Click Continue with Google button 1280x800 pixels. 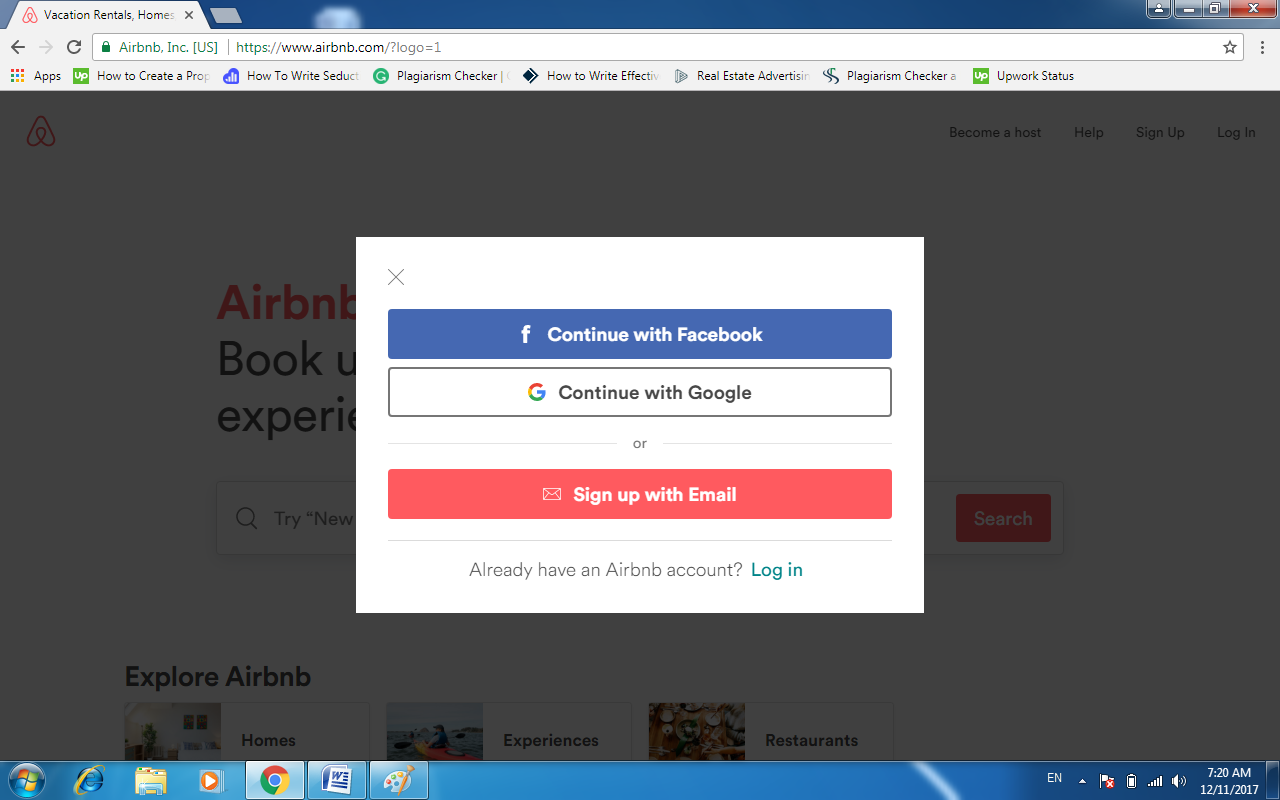coord(640,392)
